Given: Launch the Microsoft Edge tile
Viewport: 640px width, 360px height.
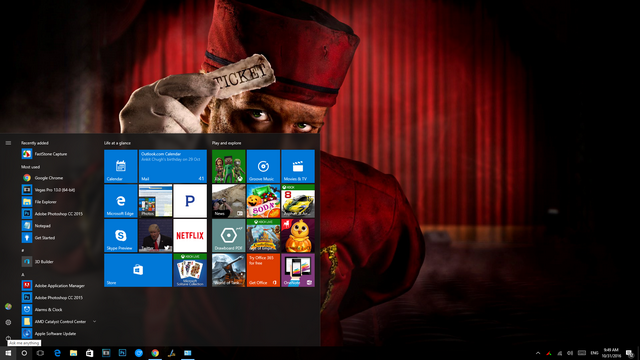Looking at the screenshot, I should click(x=120, y=201).
